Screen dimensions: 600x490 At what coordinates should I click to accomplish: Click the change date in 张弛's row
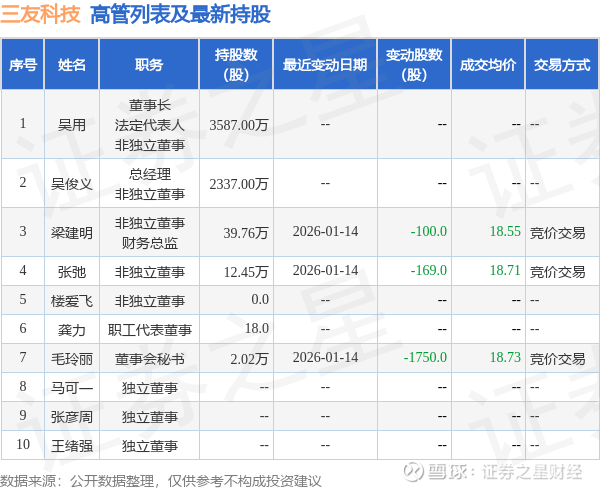pyautogui.click(x=325, y=270)
